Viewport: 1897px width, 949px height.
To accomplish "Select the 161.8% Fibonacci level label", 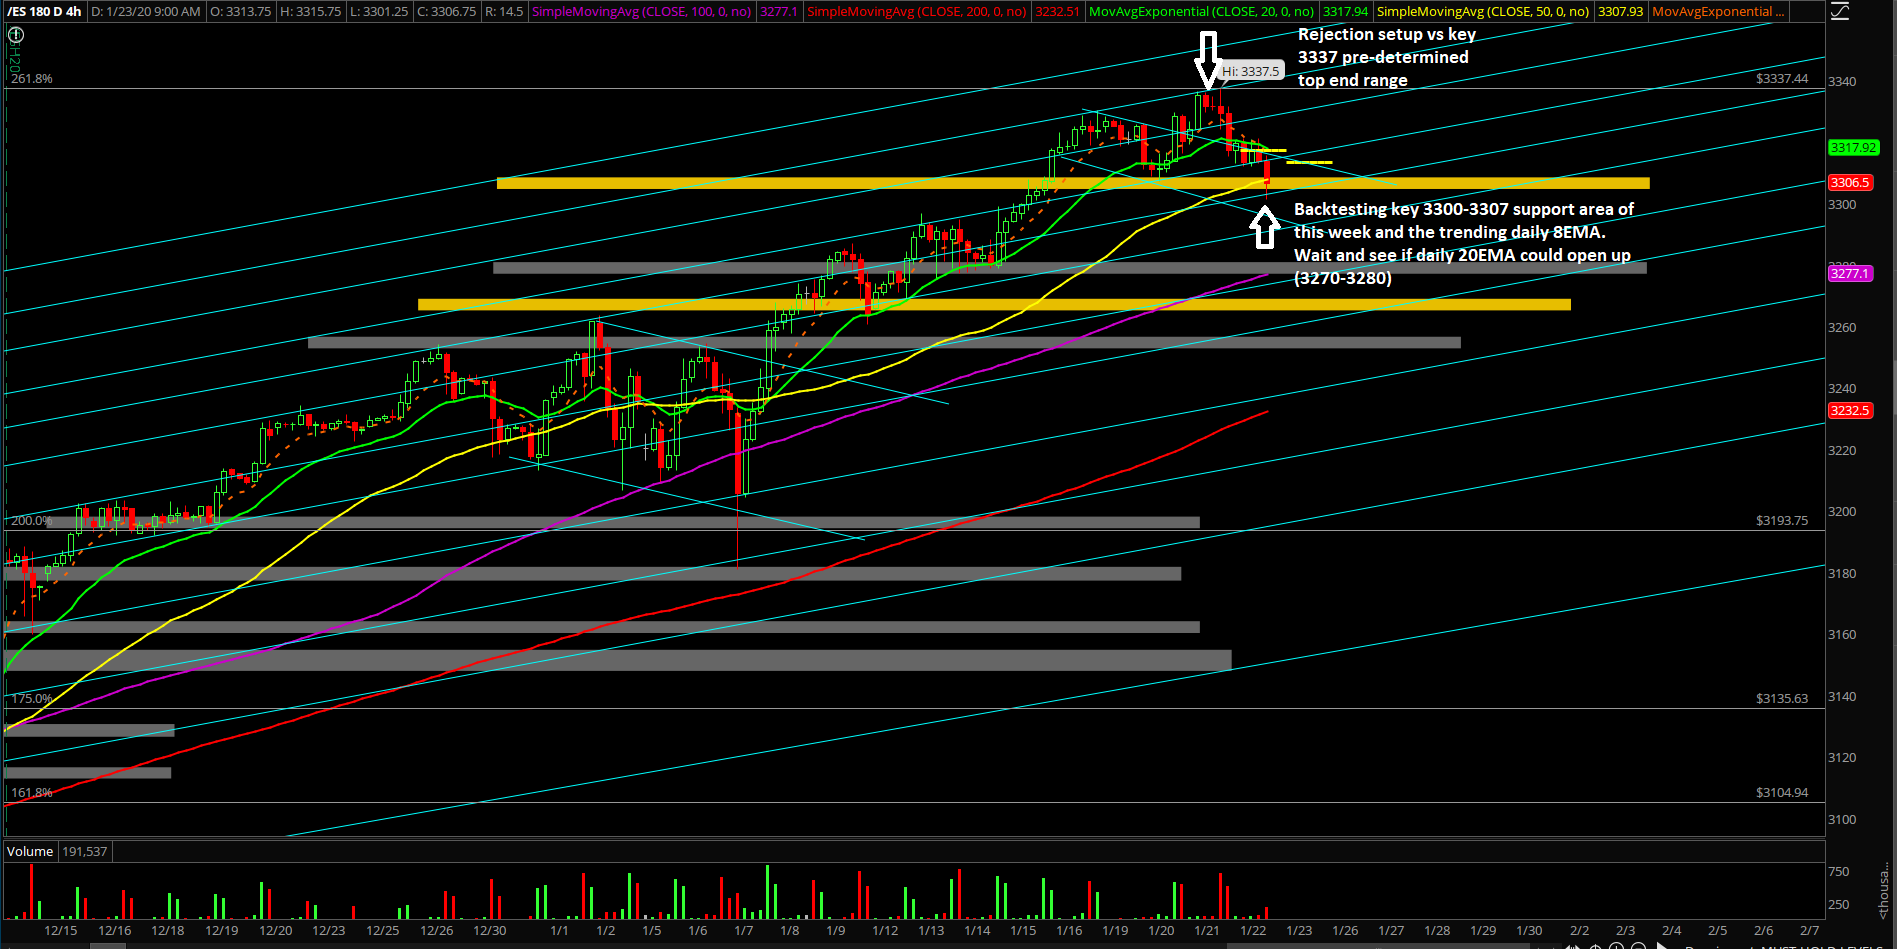I will [x=32, y=792].
